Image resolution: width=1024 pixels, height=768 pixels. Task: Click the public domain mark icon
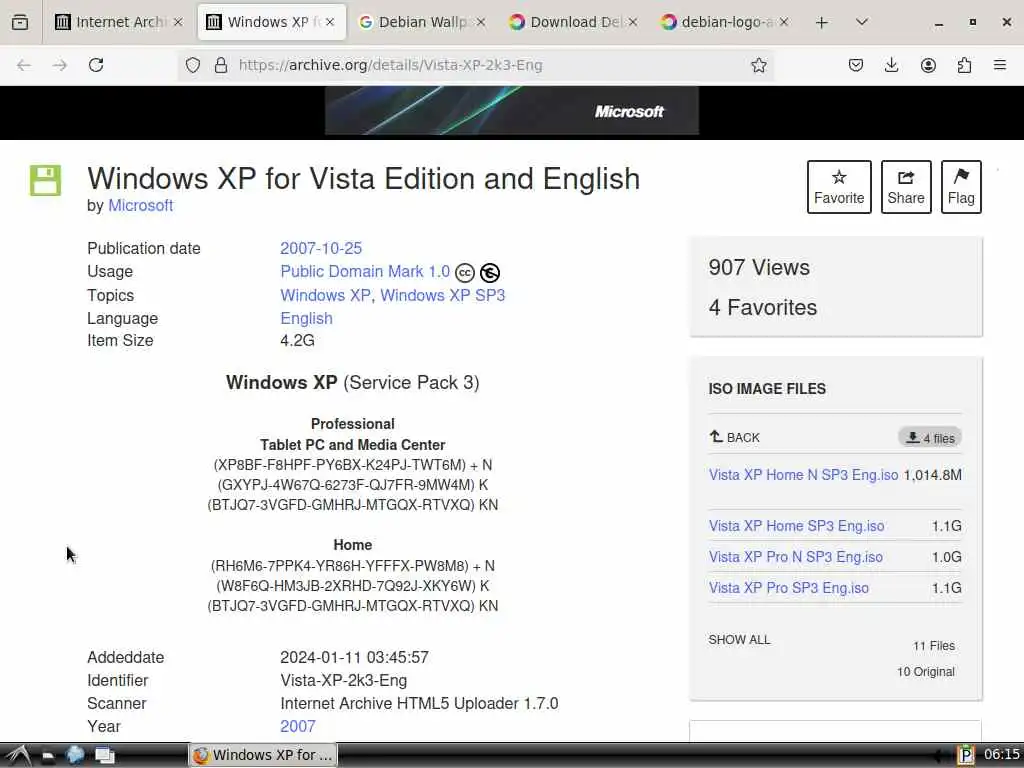pyautogui.click(x=490, y=272)
